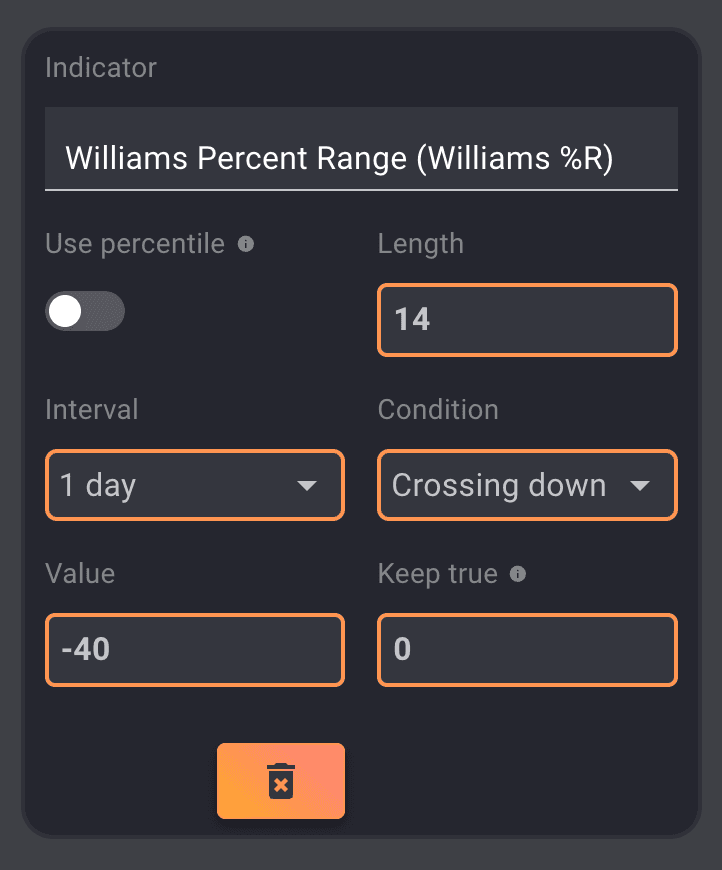This screenshot has width=722, height=870.
Task: Click the Use percentile label
Action: 135,244
